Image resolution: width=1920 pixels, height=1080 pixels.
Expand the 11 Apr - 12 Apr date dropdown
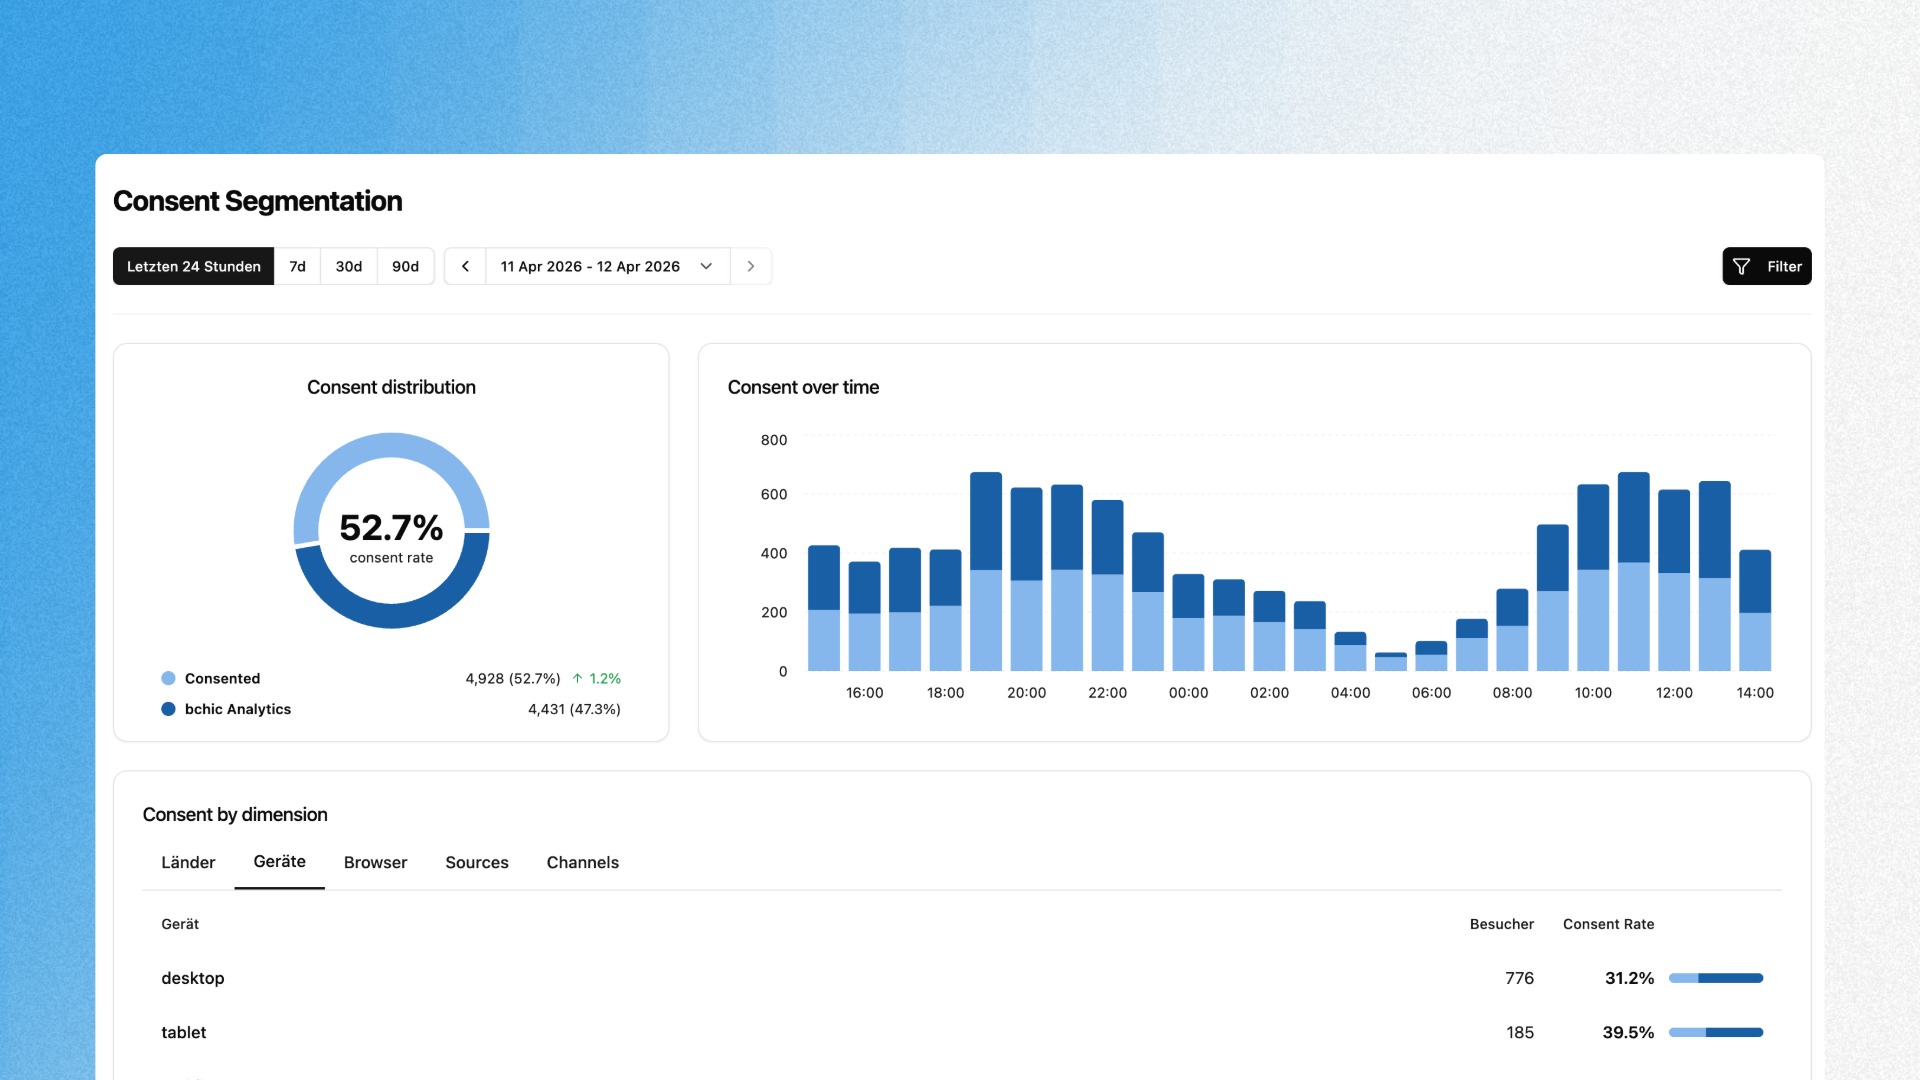(x=706, y=266)
